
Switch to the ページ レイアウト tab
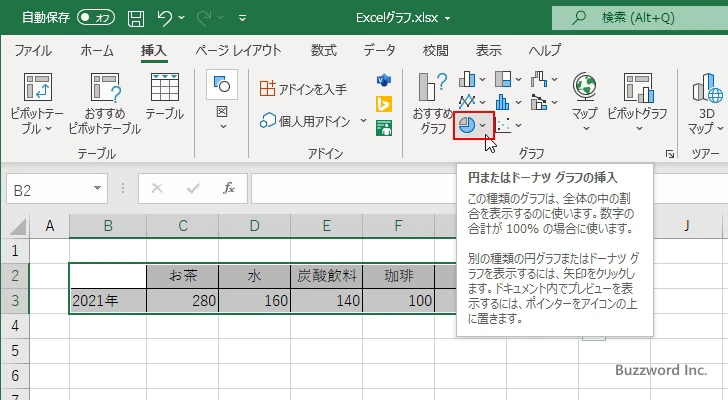tap(238, 50)
